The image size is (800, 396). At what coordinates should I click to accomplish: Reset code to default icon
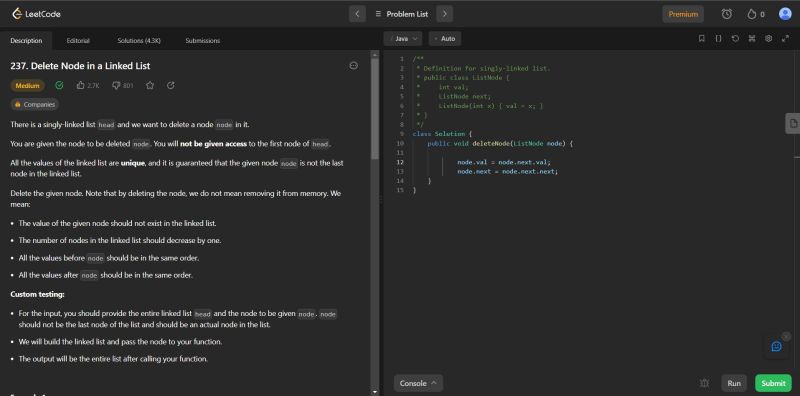735,38
